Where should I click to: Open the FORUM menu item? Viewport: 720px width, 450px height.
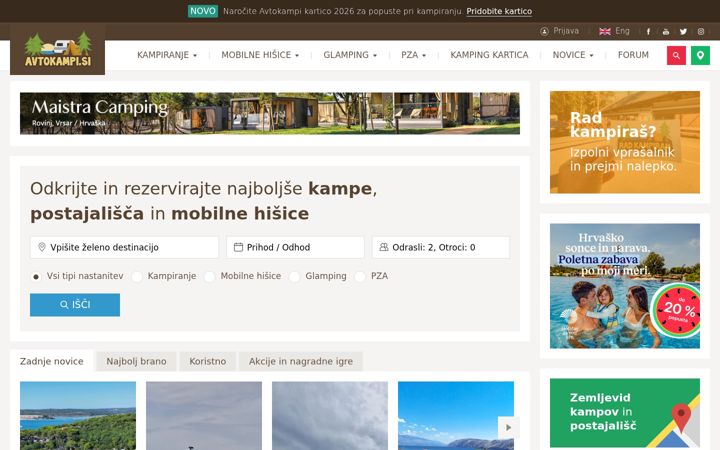(633, 55)
